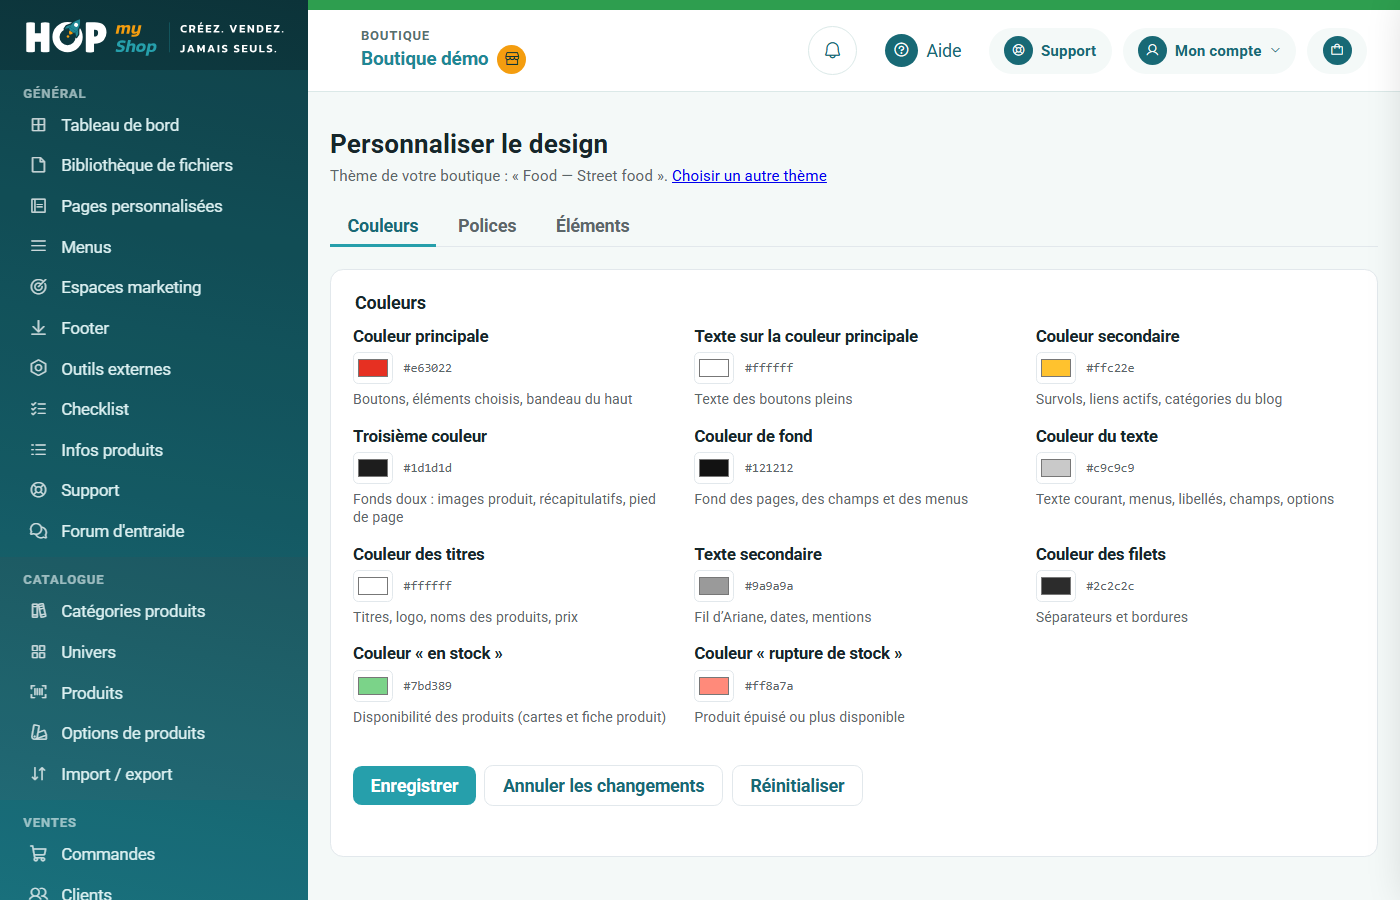The image size is (1400, 900).
Task: Open the Texte sur la couleur principale swatch
Action: click(x=714, y=368)
